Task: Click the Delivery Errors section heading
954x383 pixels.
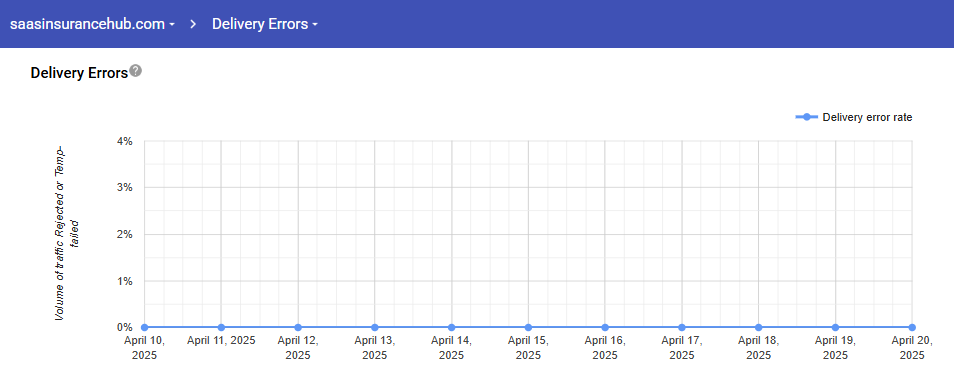Action: (x=79, y=73)
